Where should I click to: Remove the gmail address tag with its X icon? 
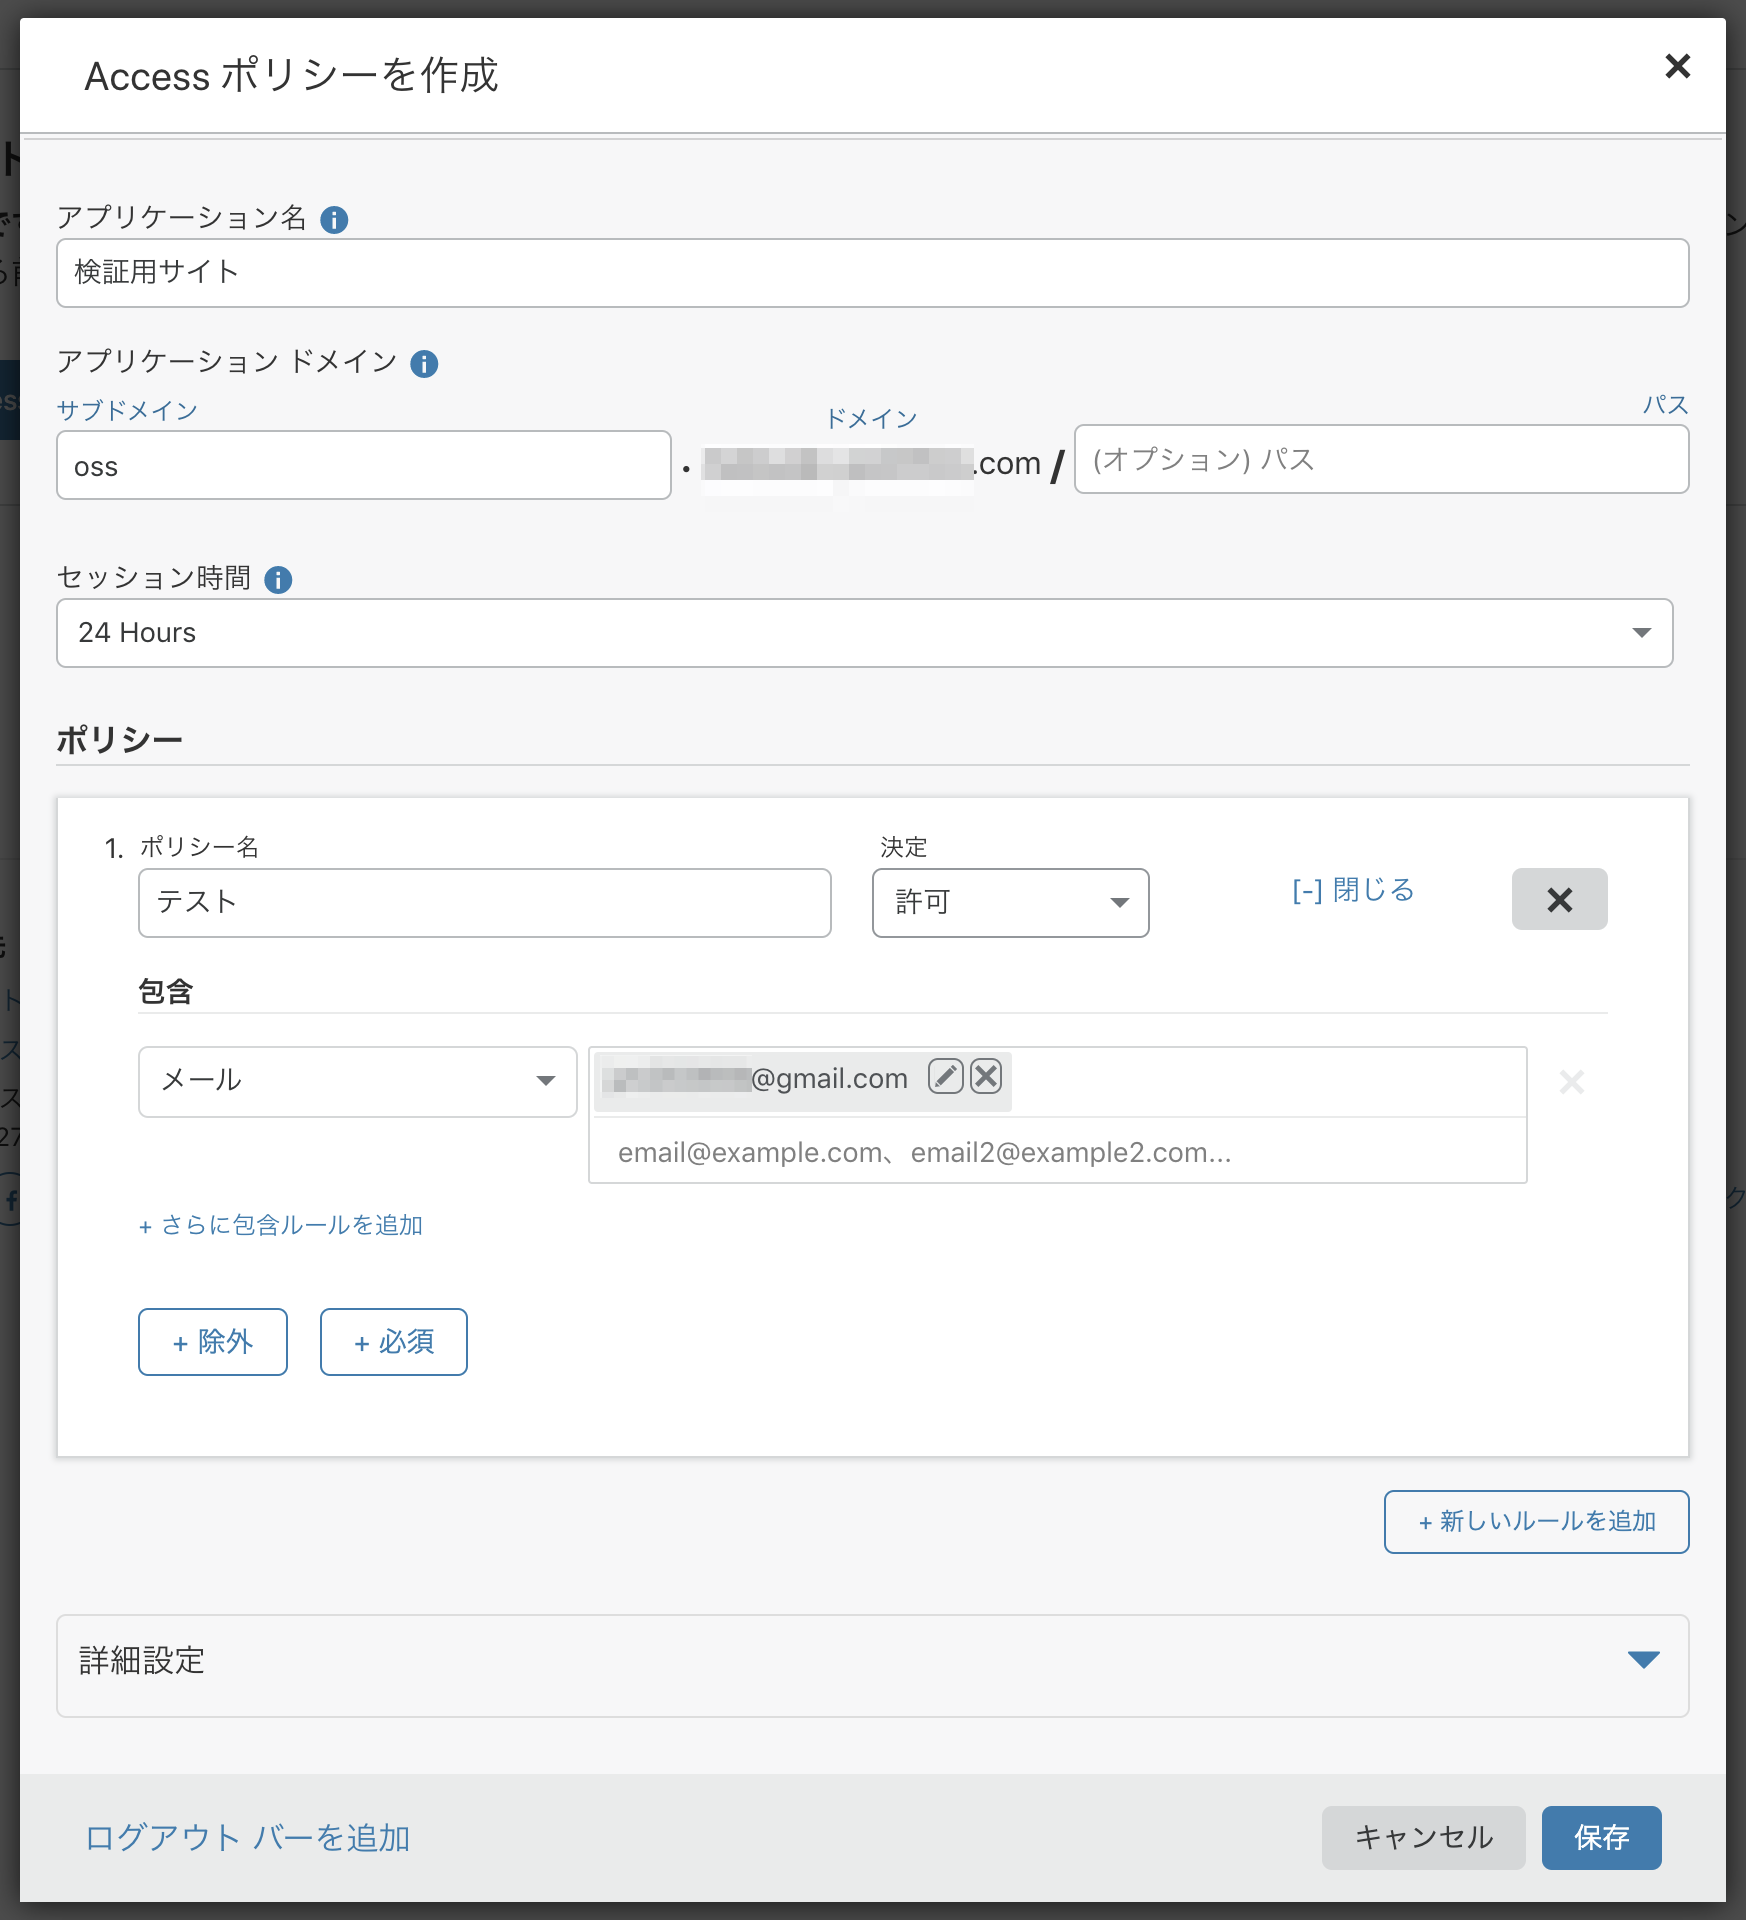(985, 1078)
